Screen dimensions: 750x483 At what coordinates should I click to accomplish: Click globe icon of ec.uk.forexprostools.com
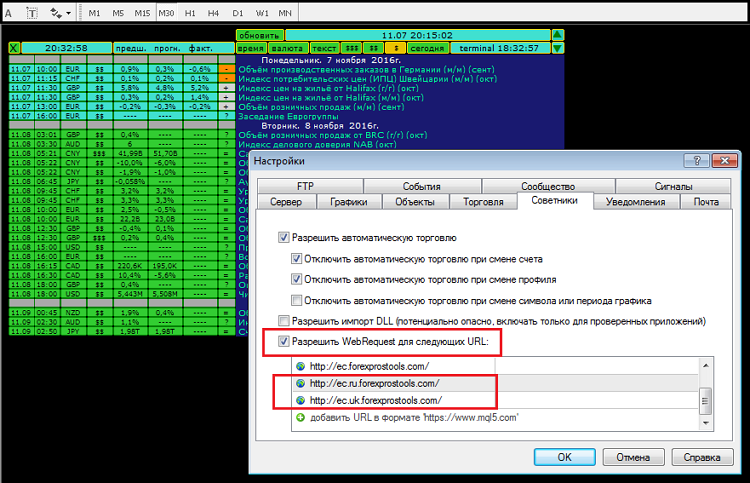[x=300, y=400]
